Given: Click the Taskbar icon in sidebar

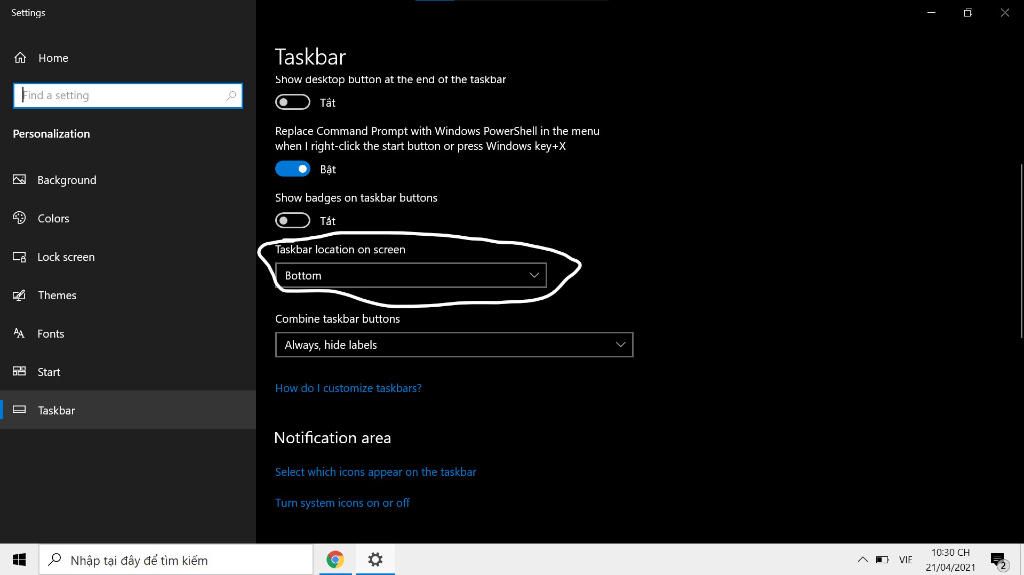Looking at the screenshot, I should [x=20, y=410].
